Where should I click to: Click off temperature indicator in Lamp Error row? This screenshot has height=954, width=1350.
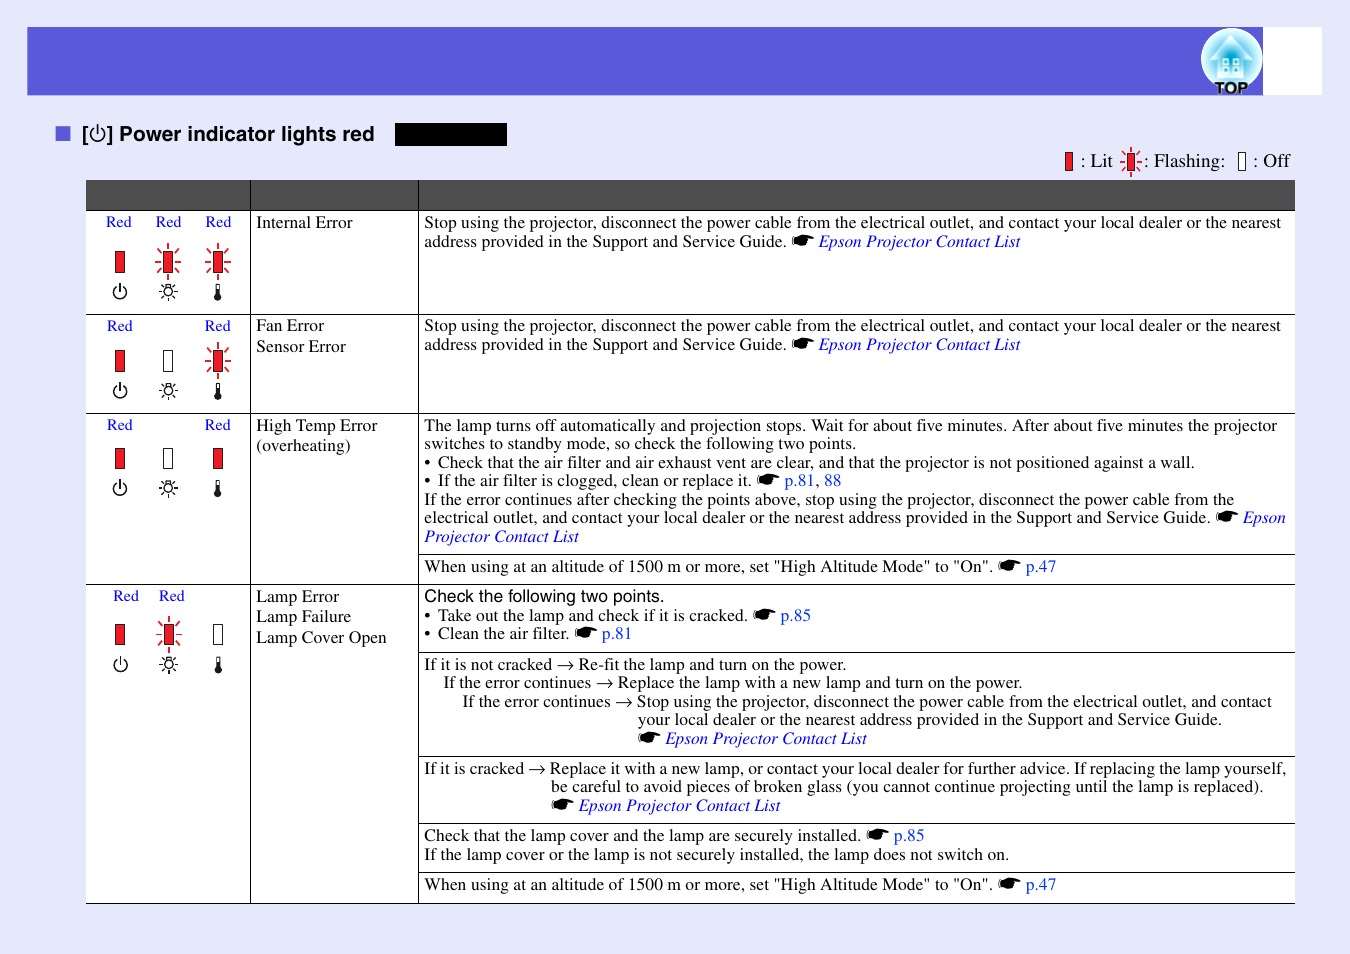(x=218, y=634)
